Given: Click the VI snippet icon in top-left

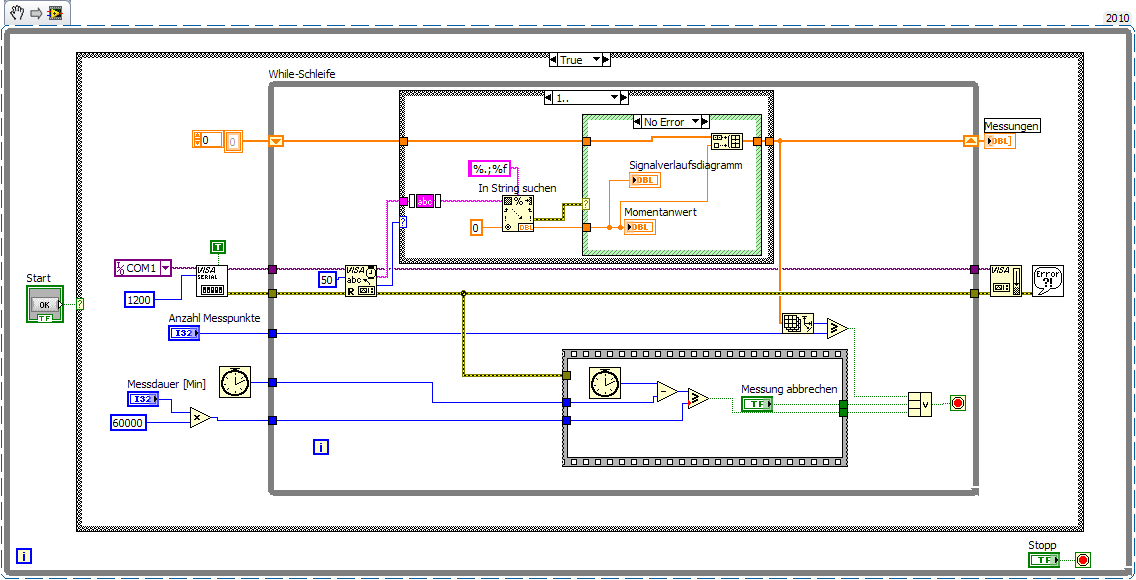Looking at the screenshot, I should click(x=55, y=14).
